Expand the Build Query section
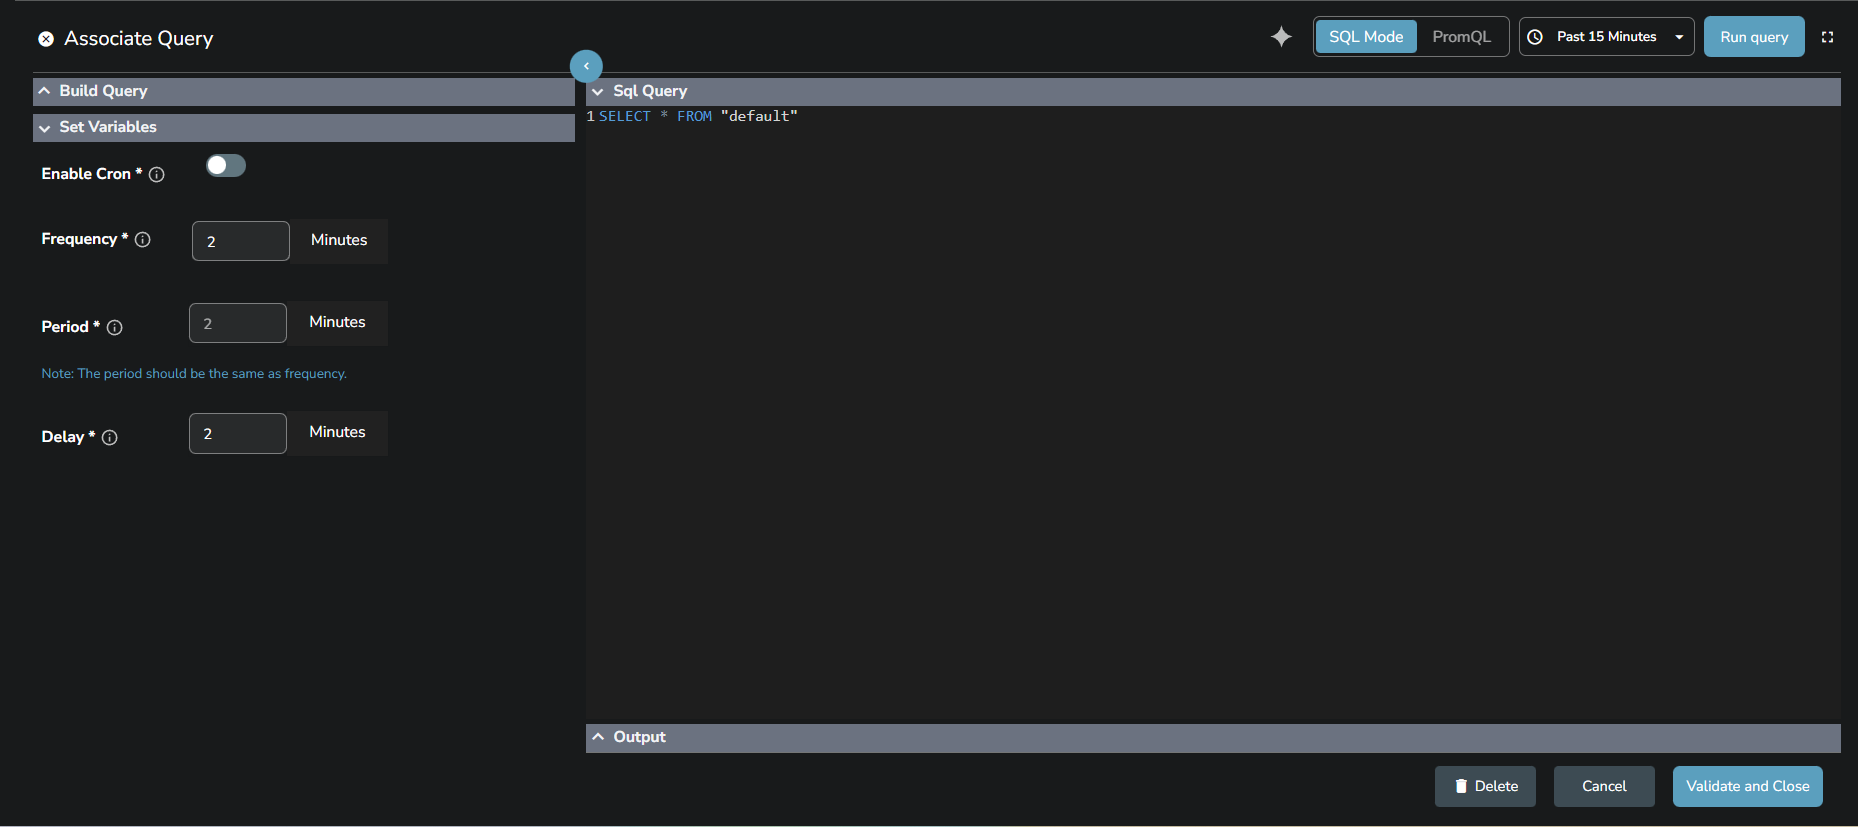1858x827 pixels. click(304, 91)
